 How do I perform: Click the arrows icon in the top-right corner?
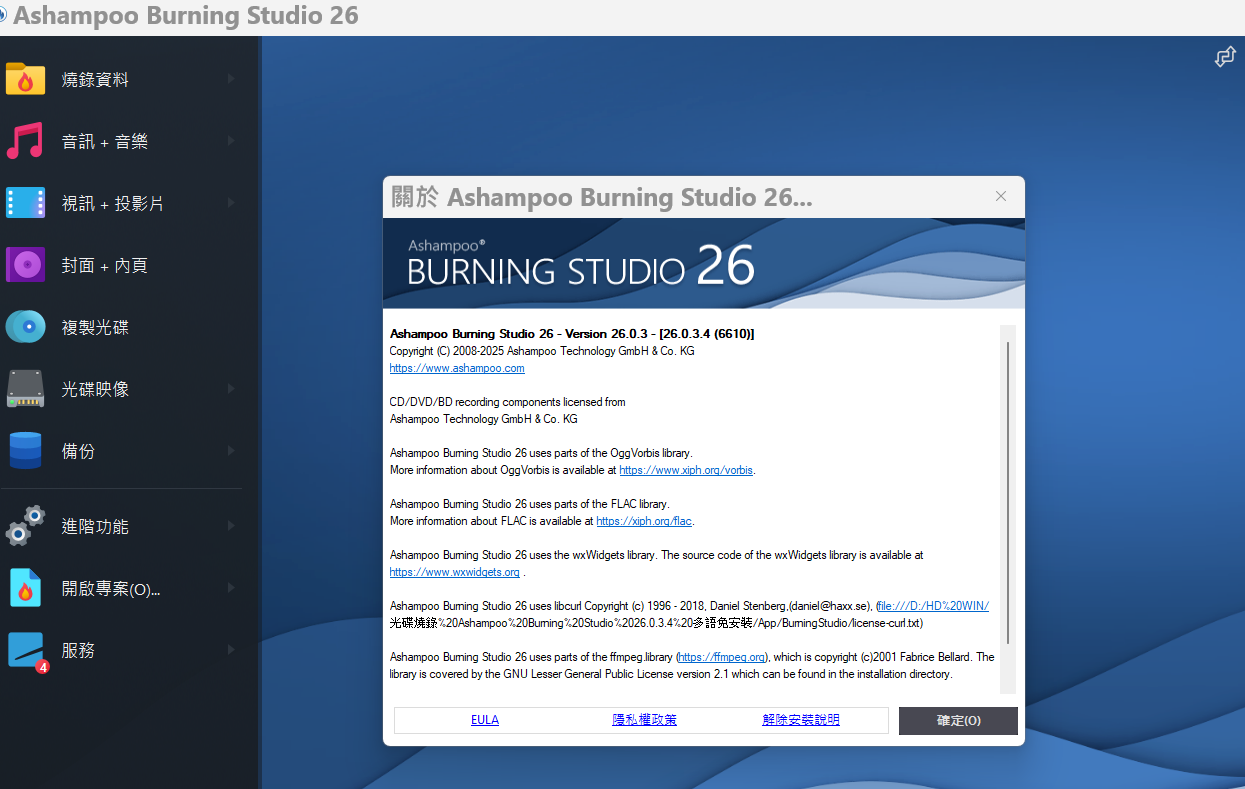[1224, 58]
